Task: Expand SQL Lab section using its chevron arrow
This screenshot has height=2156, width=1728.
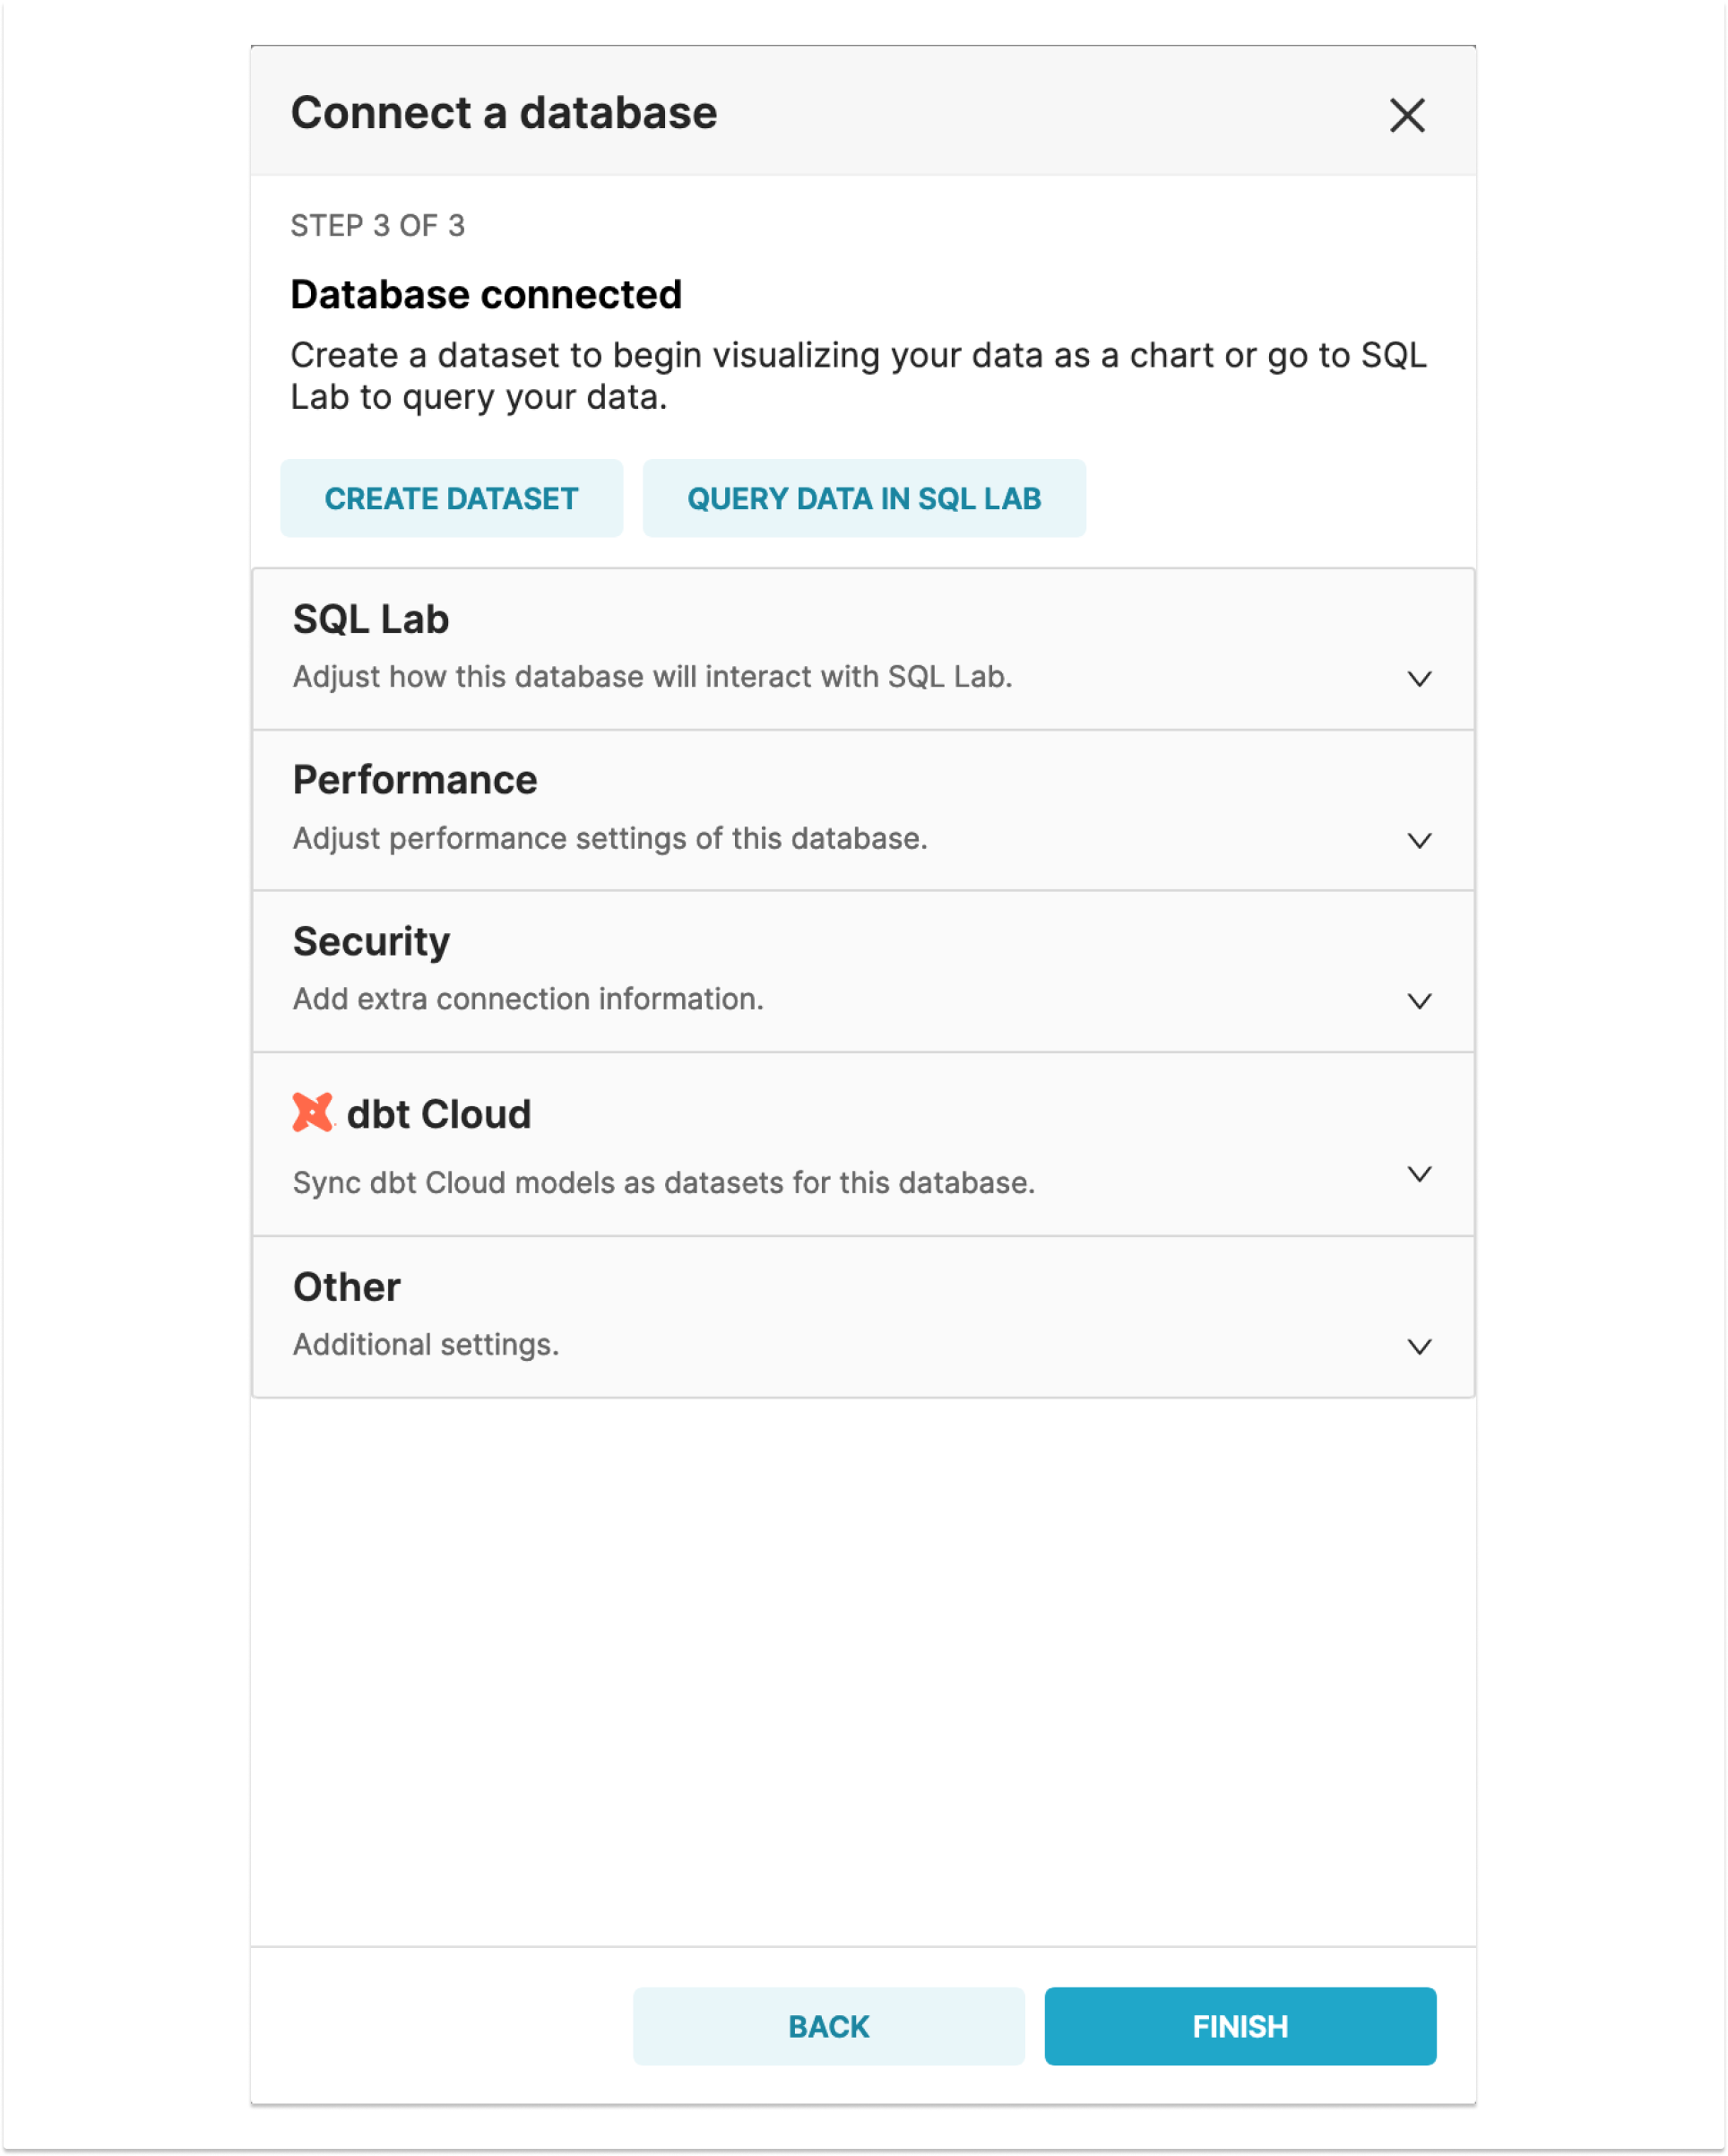Action: point(1419,679)
